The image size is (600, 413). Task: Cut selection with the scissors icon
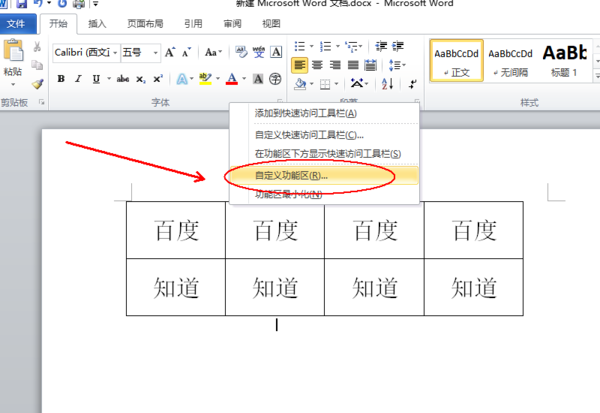[x=37, y=47]
